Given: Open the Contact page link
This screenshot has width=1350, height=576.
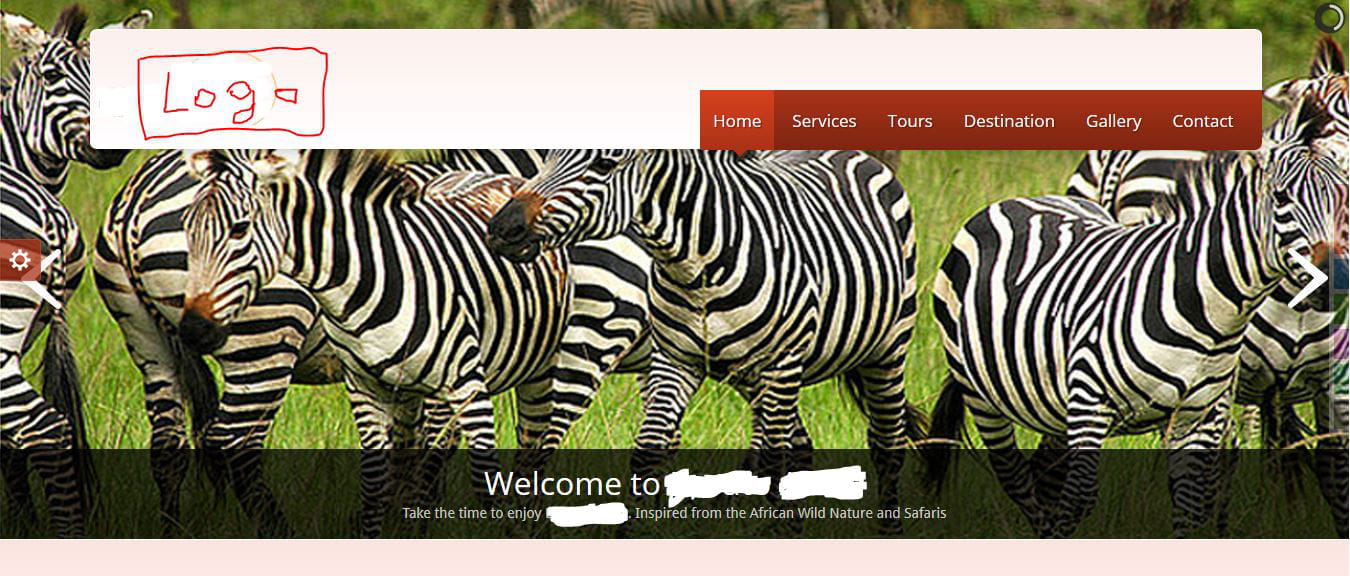Looking at the screenshot, I should (1202, 121).
